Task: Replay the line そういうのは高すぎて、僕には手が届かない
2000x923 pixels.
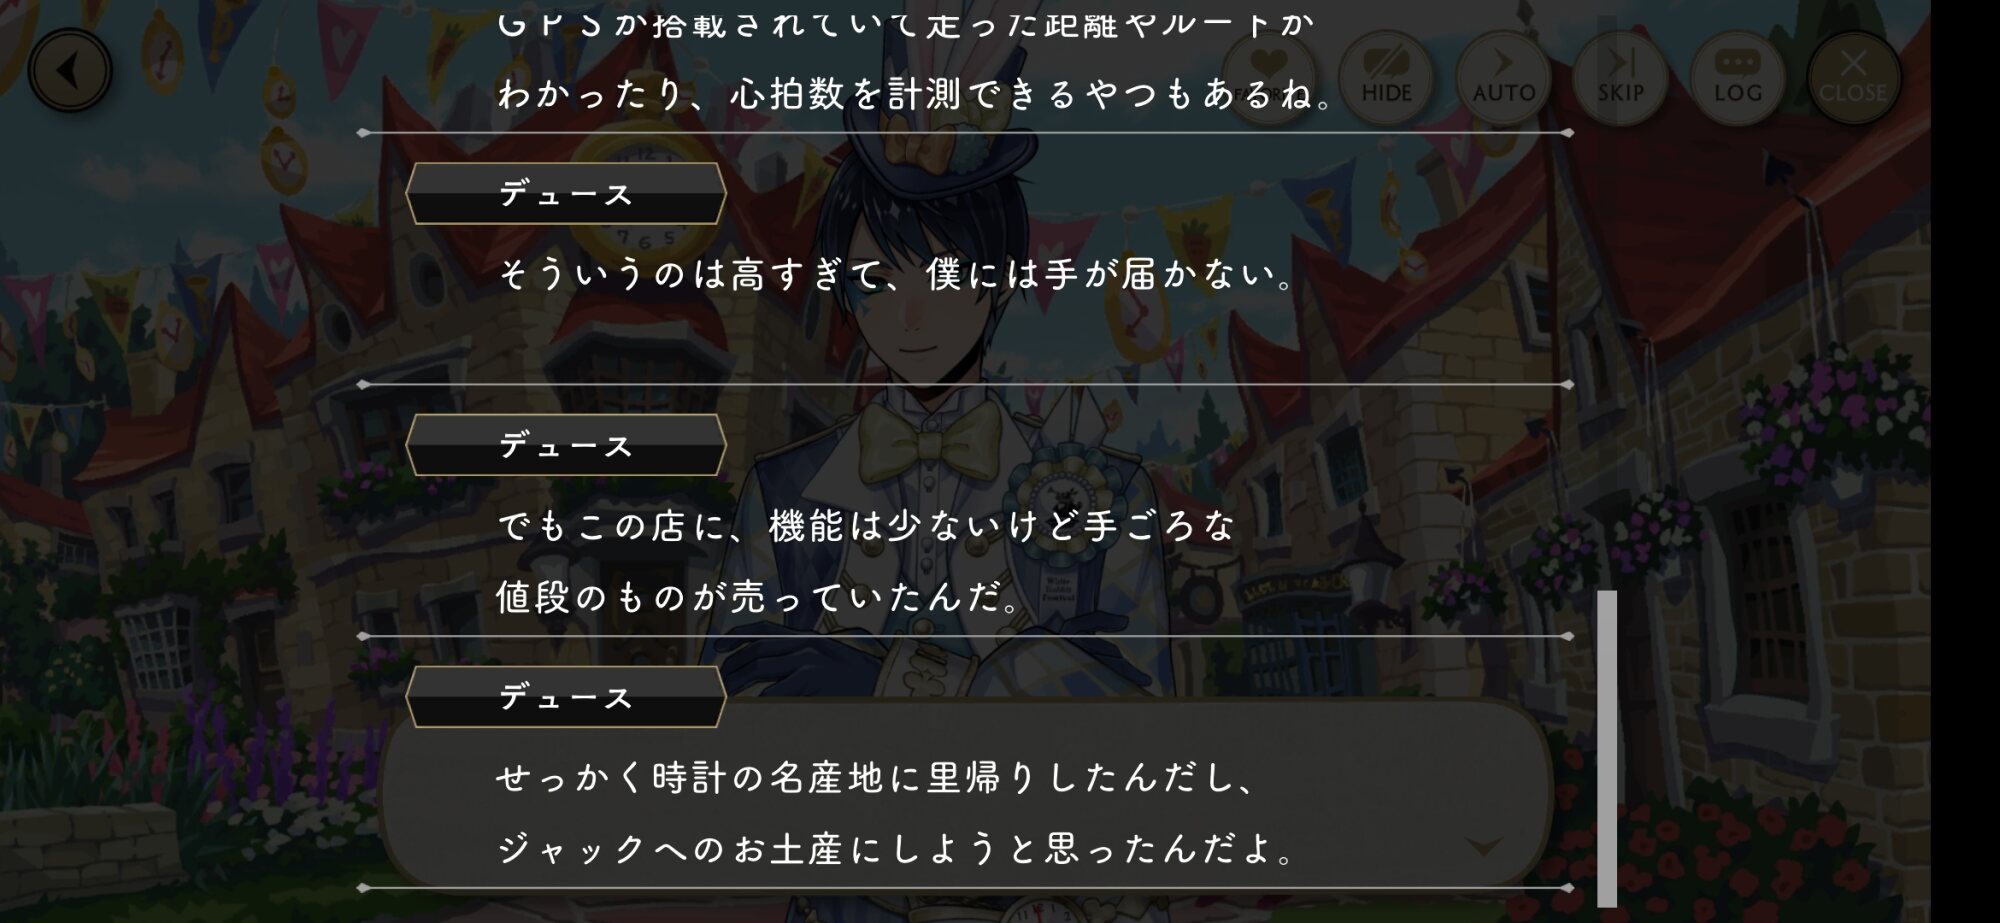Action: click(897, 274)
